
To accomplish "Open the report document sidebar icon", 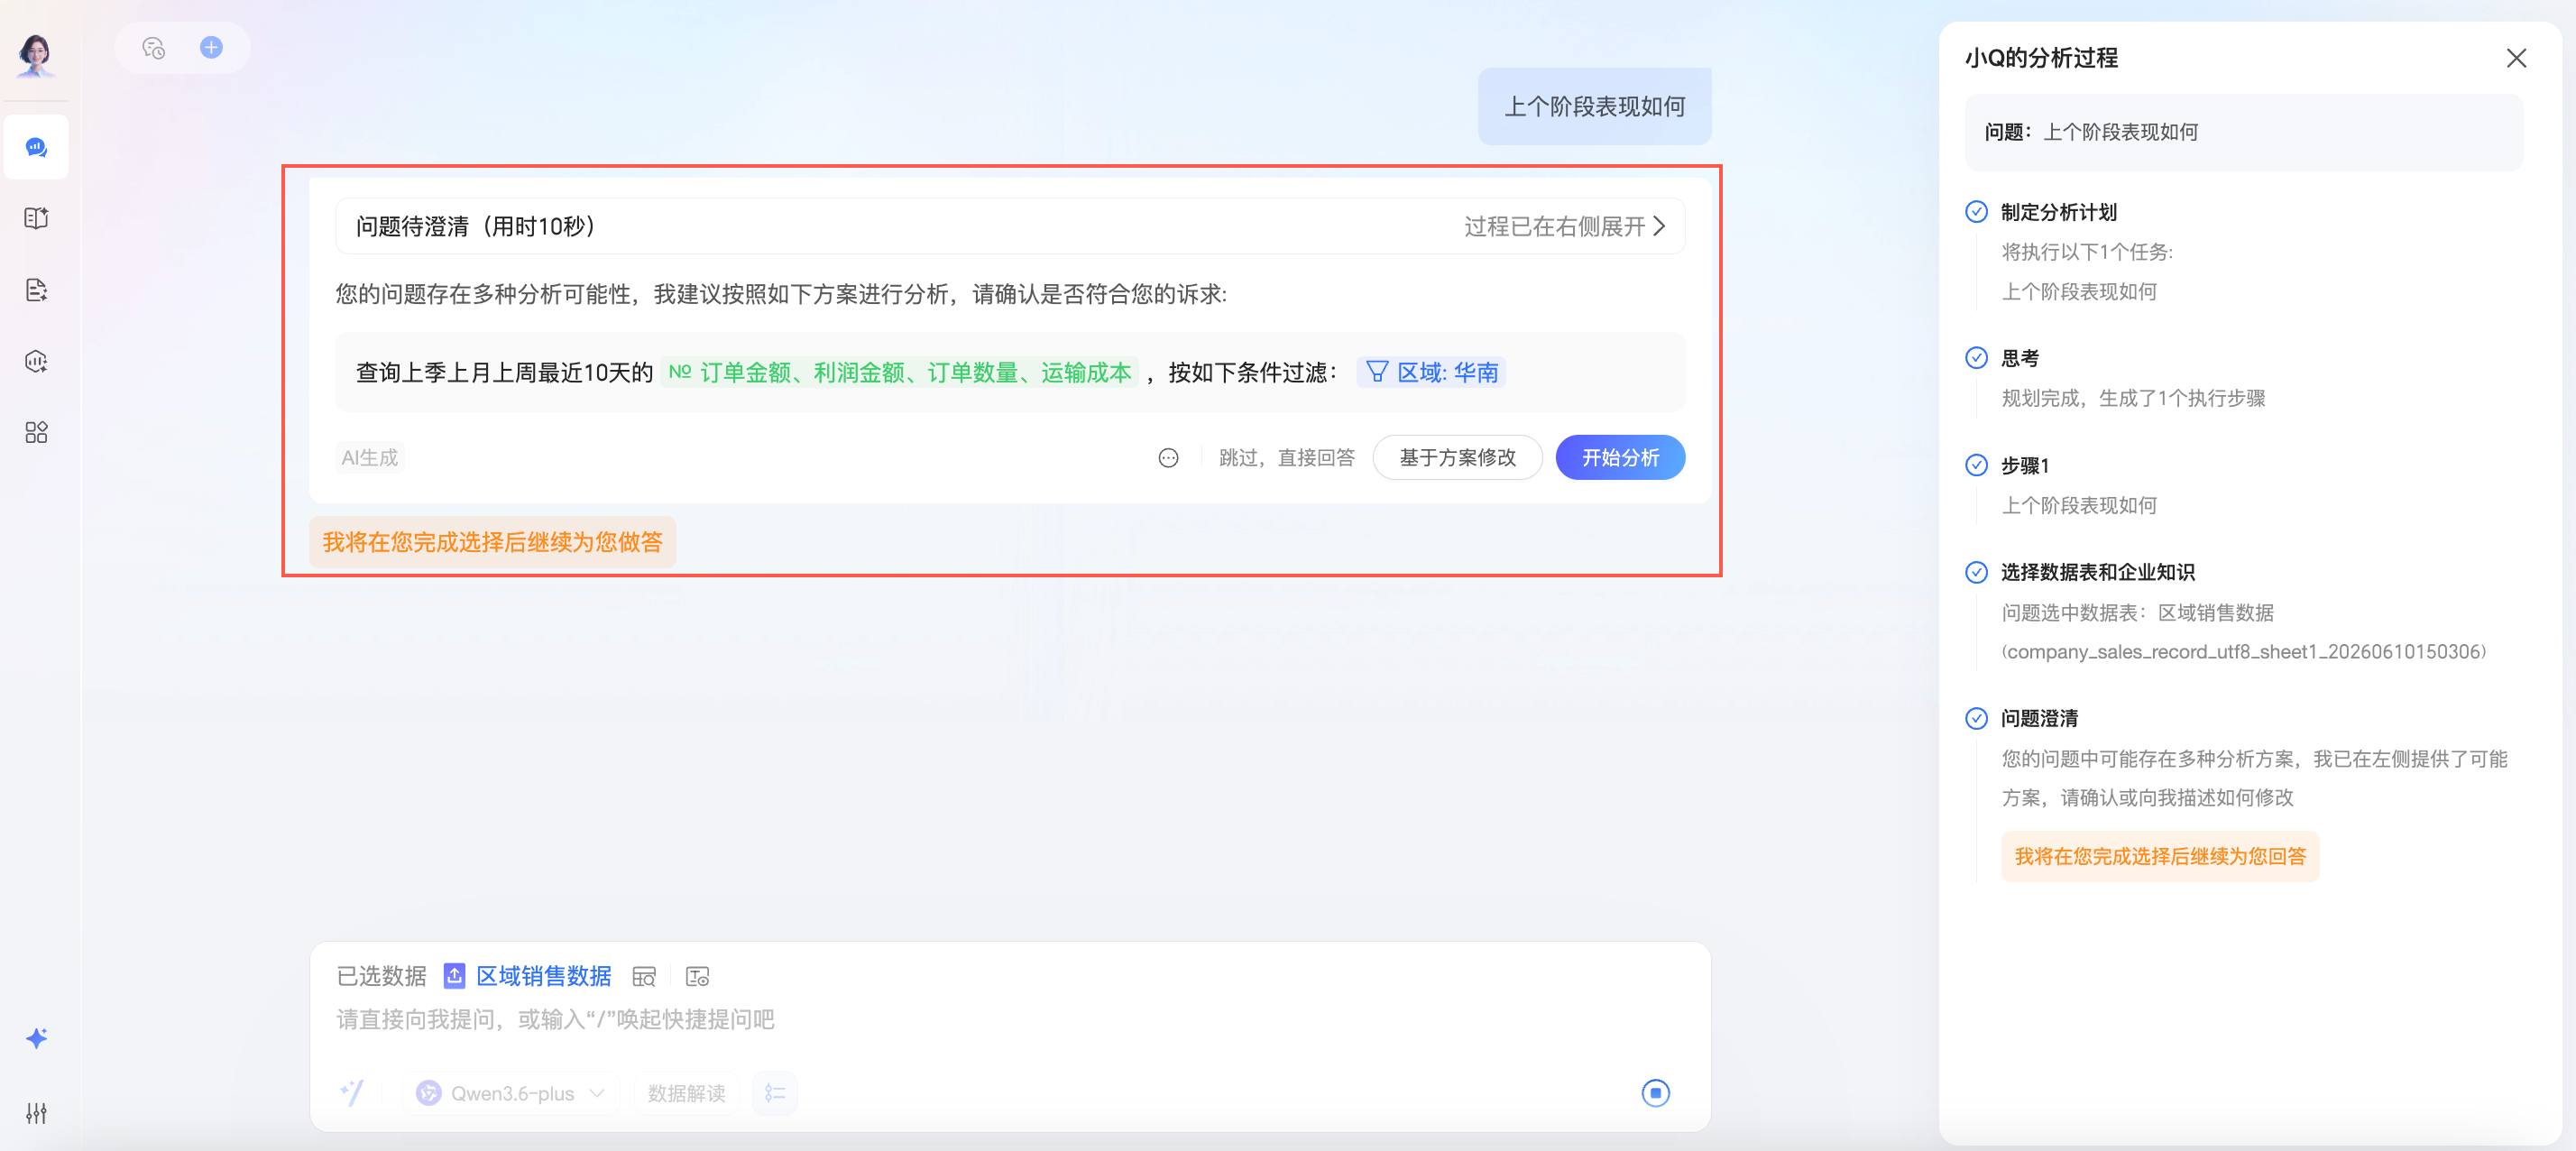I will (36, 290).
